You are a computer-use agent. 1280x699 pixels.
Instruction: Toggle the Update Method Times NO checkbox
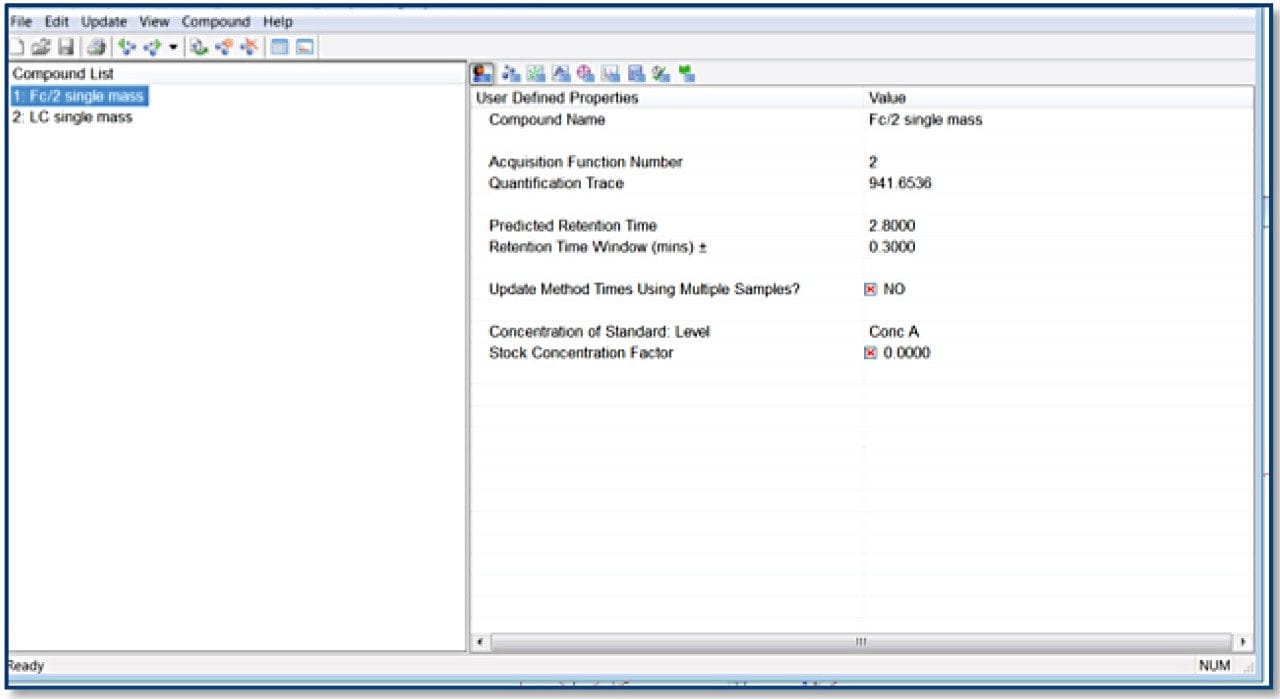click(870, 289)
